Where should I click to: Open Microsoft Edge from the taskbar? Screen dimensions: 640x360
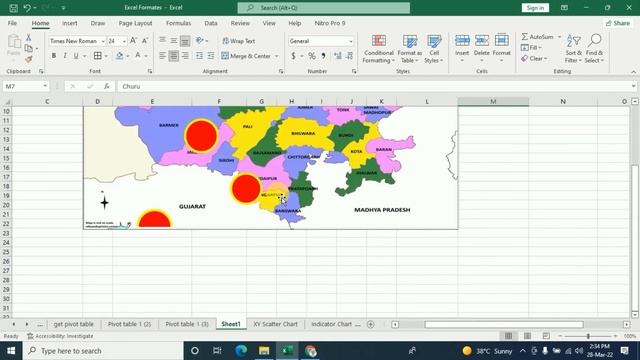coord(241,351)
